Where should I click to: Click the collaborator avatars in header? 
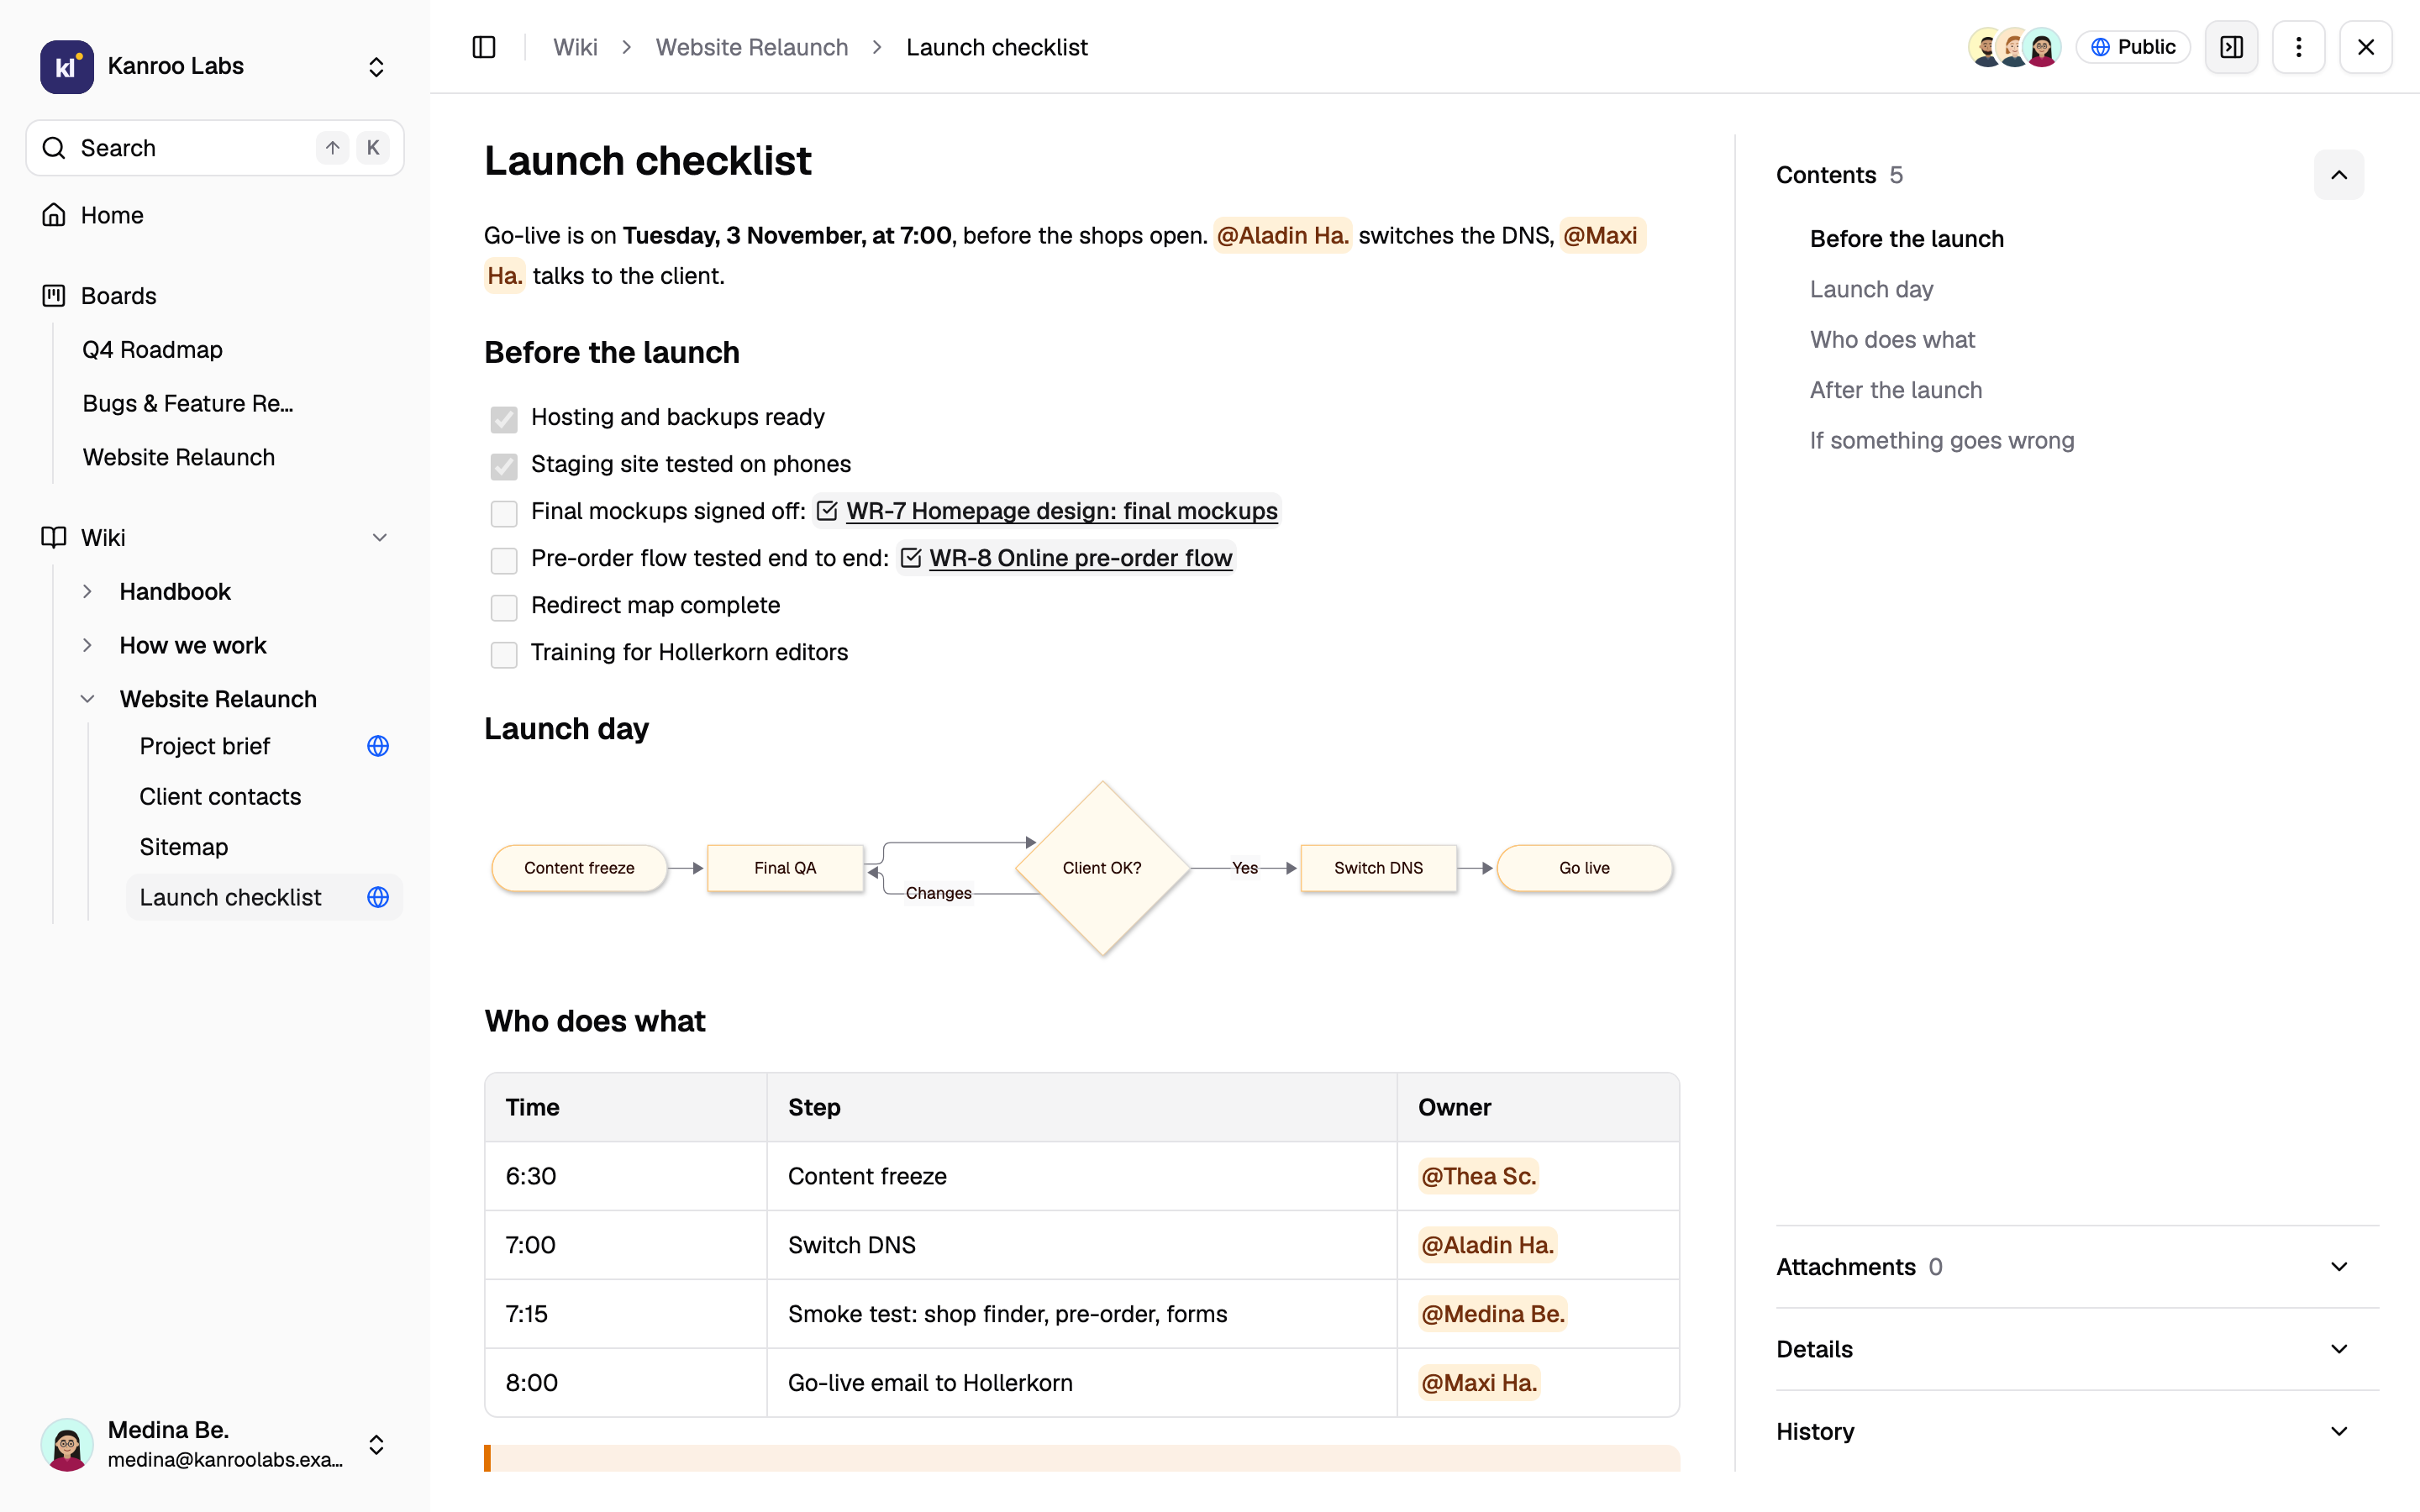point(2014,47)
